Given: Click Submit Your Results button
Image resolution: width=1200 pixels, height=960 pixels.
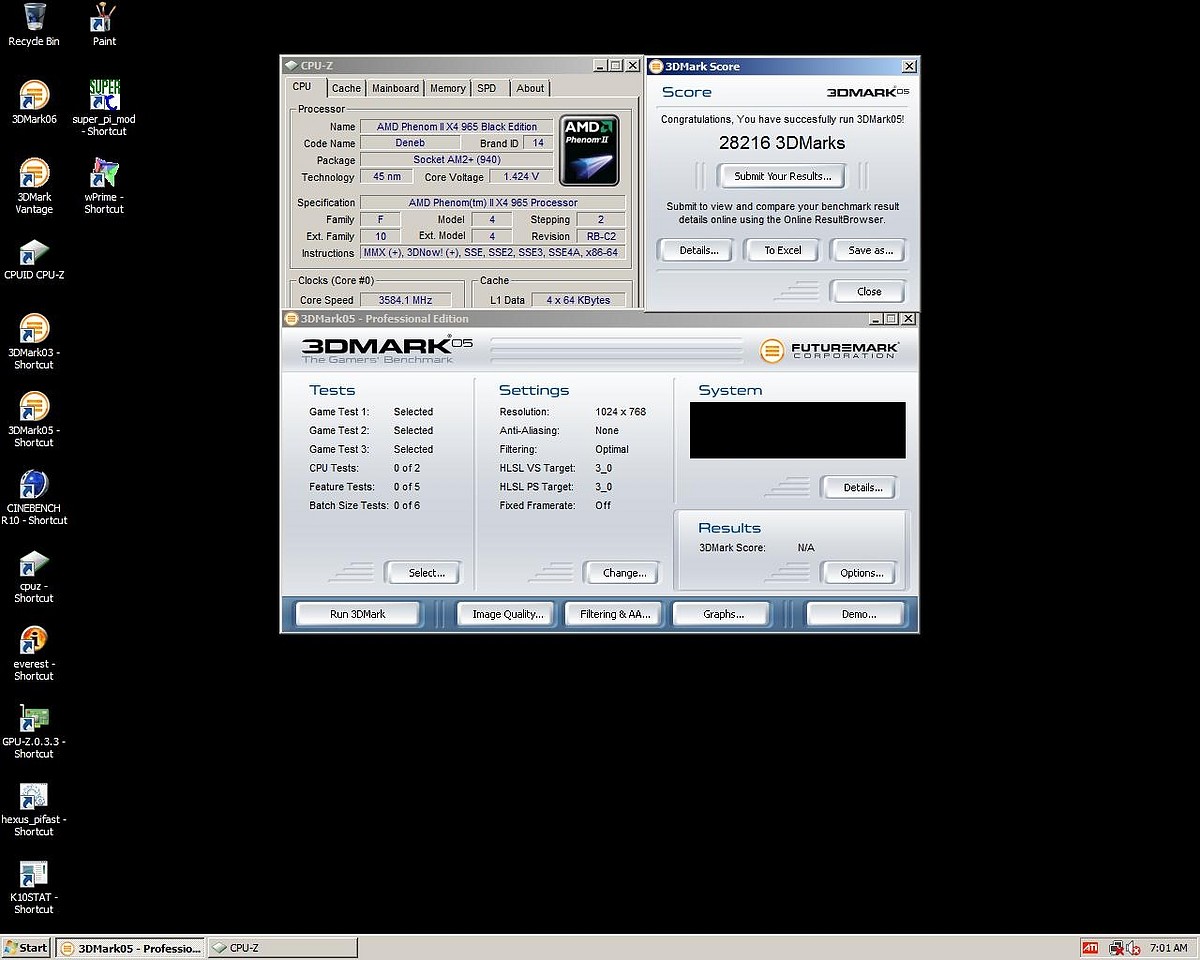Looking at the screenshot, I should tap(782, 176).
